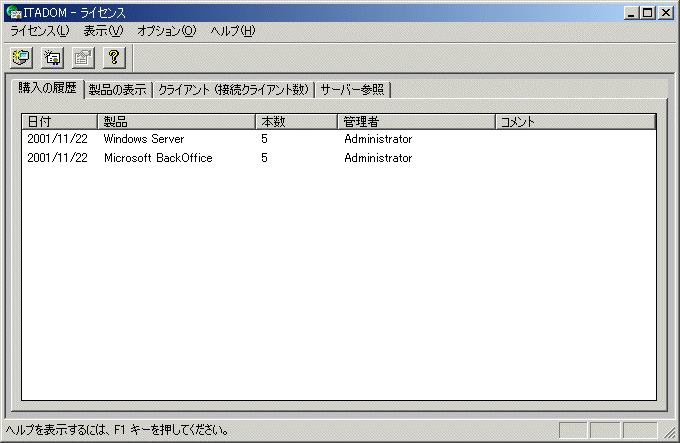Click Administrator in the Windows Server row

pos(378,139)
